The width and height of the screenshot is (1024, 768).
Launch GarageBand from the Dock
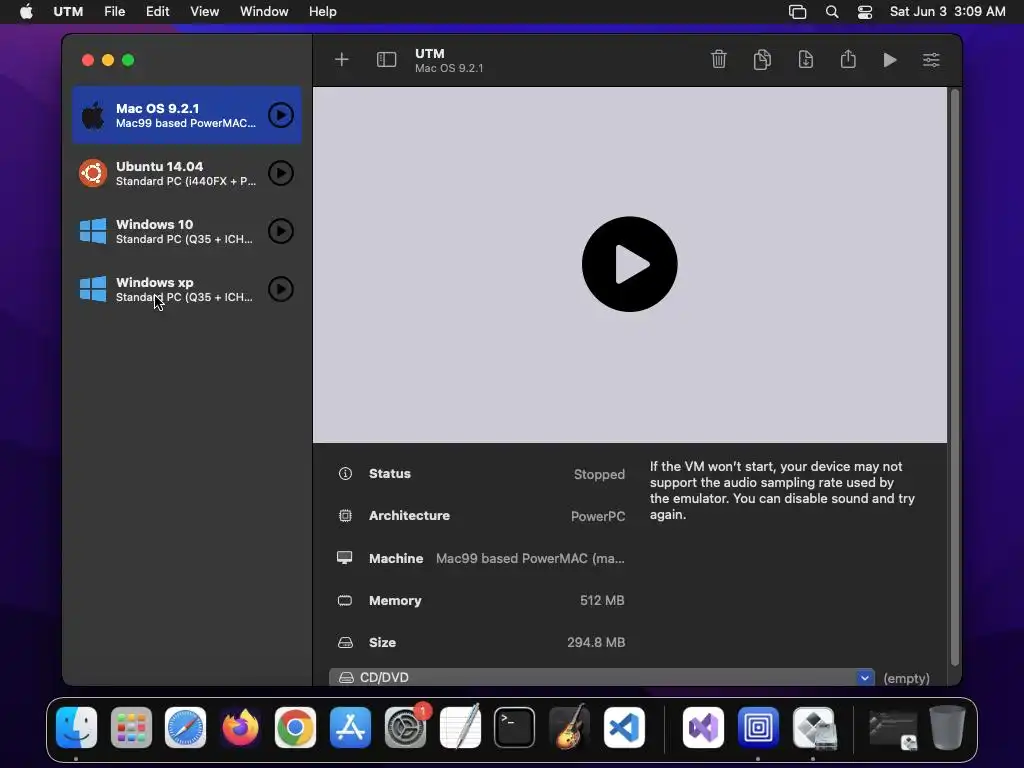569,727
